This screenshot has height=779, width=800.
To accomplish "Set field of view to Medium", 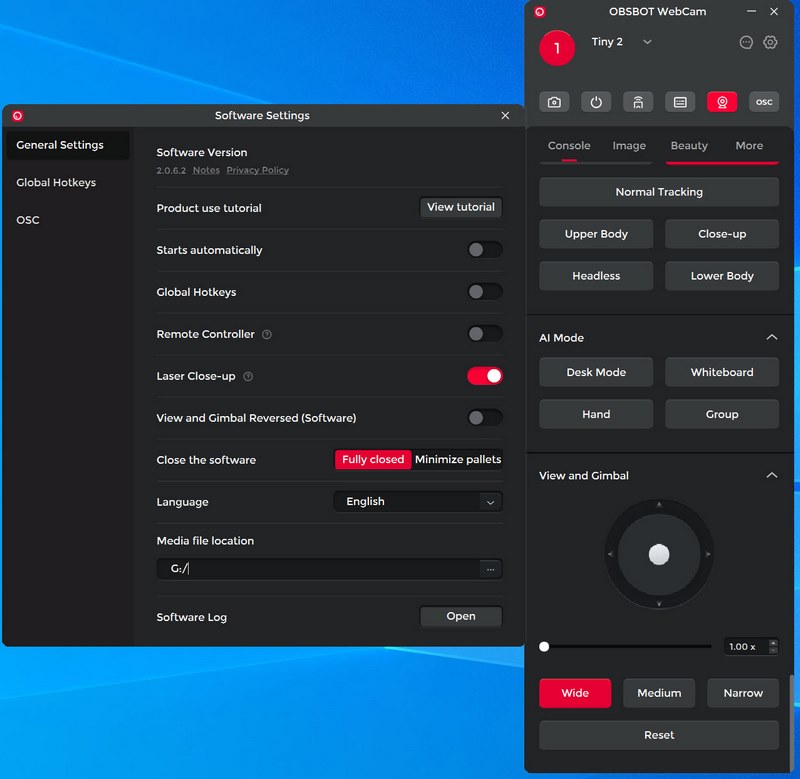I will [659, 693].
